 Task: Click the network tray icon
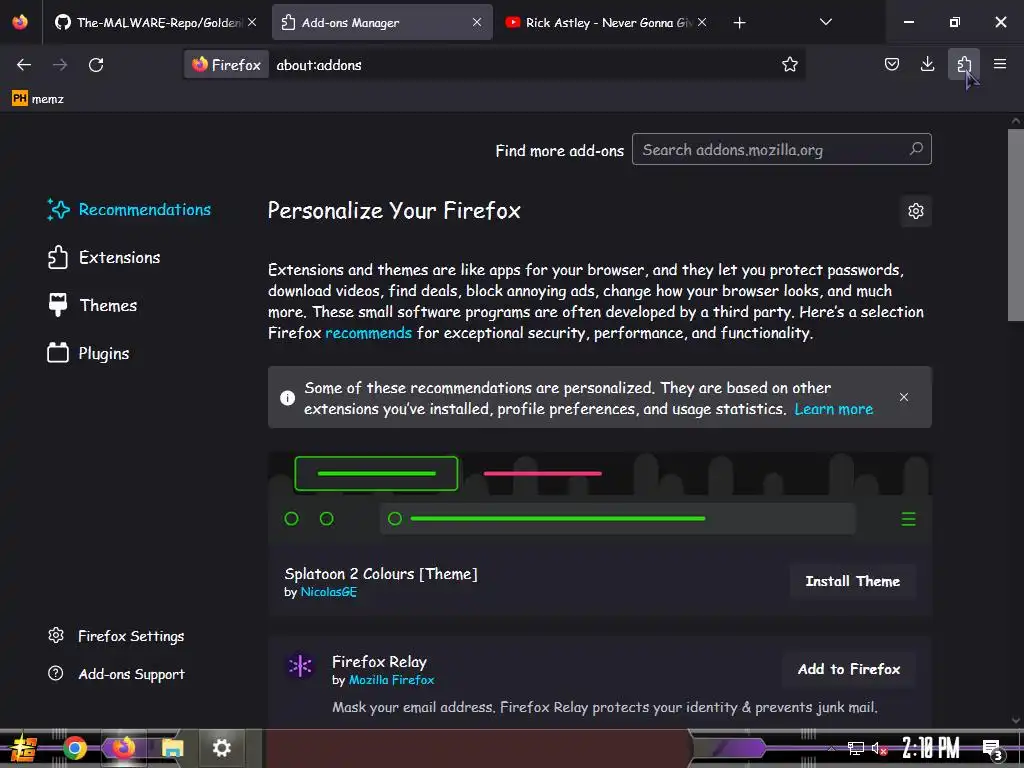[x=855, y=748]
